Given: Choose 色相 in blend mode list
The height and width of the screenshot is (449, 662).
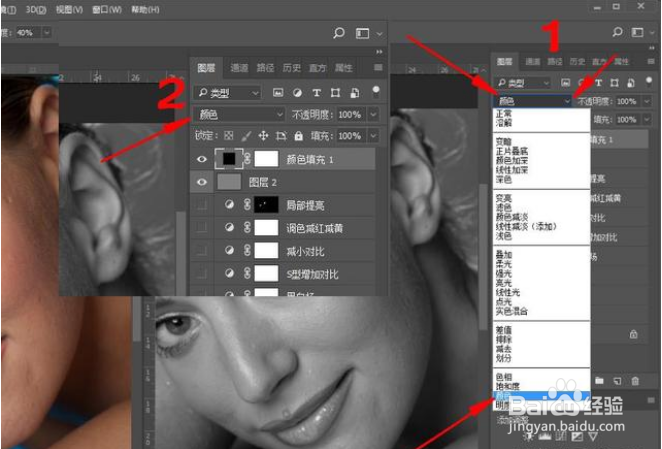Looking at the screenshot, I should (x=504, y=376).
